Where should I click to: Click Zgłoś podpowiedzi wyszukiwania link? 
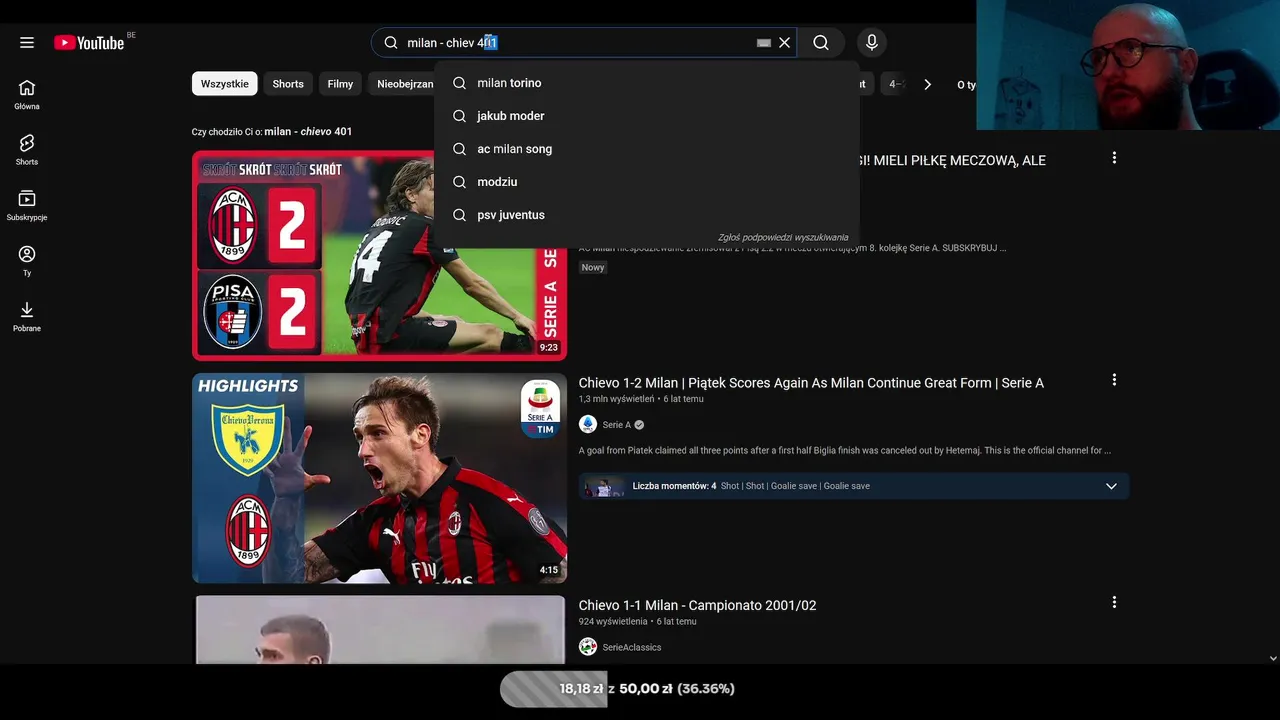(x=783, y=238)
